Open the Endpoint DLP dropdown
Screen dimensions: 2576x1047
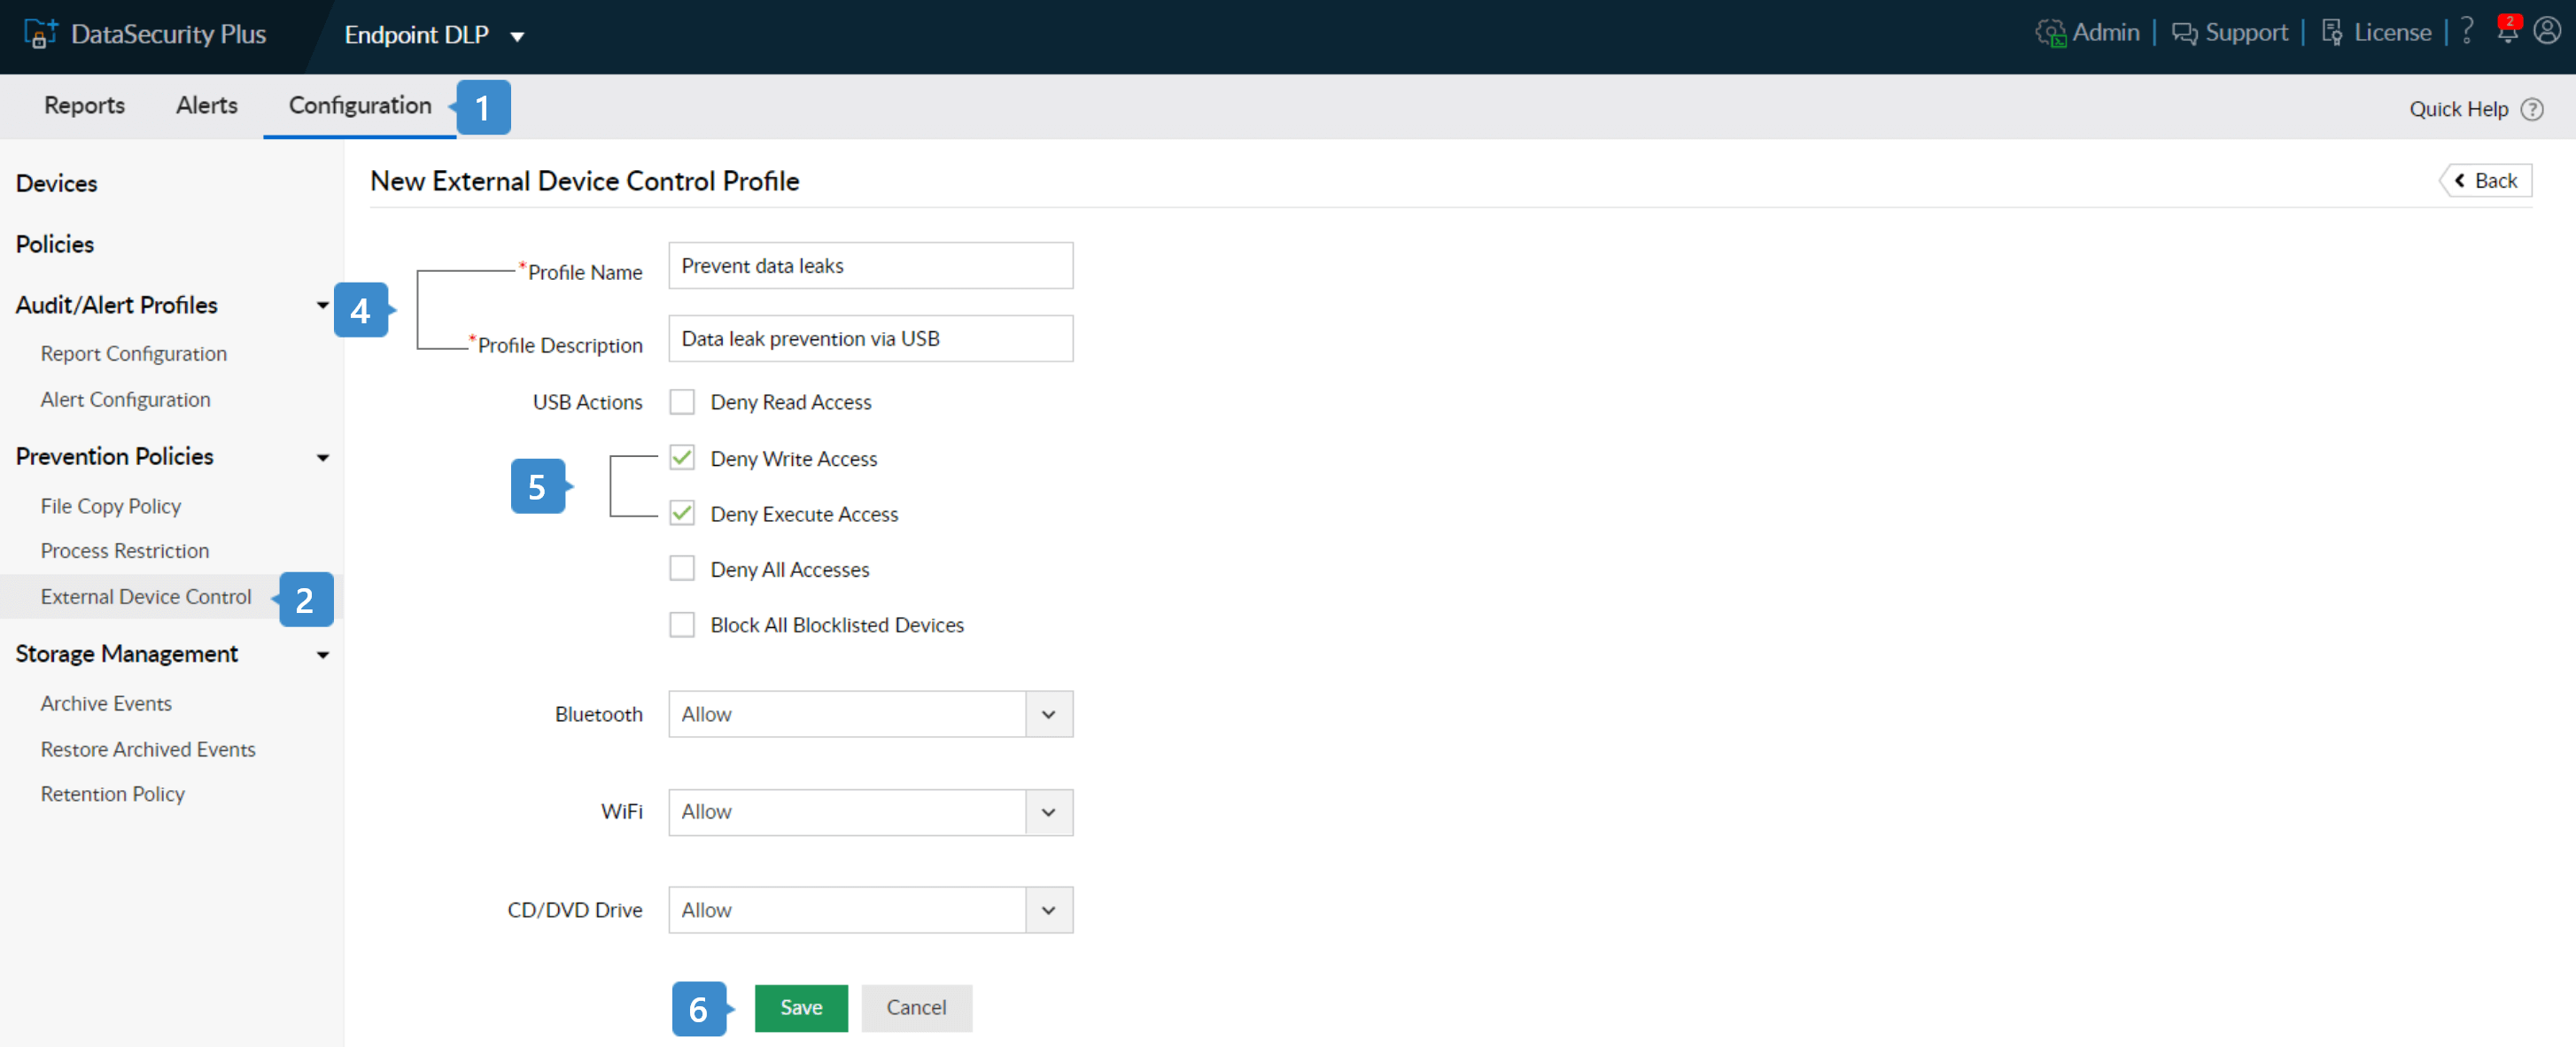(518, 35)
